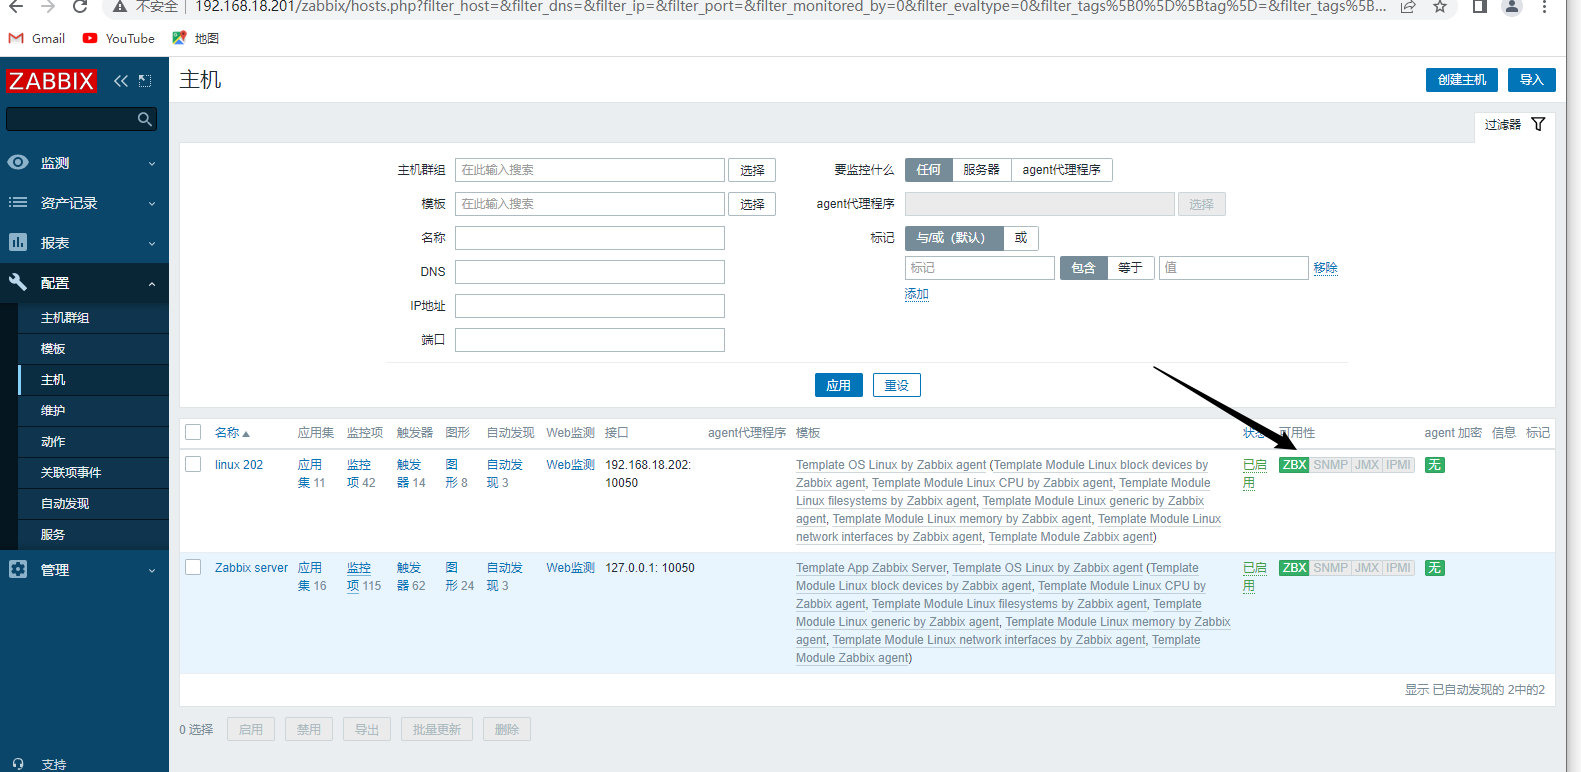
Task: Bookmark the page with the star icon
Action: tap(1439, 7)
